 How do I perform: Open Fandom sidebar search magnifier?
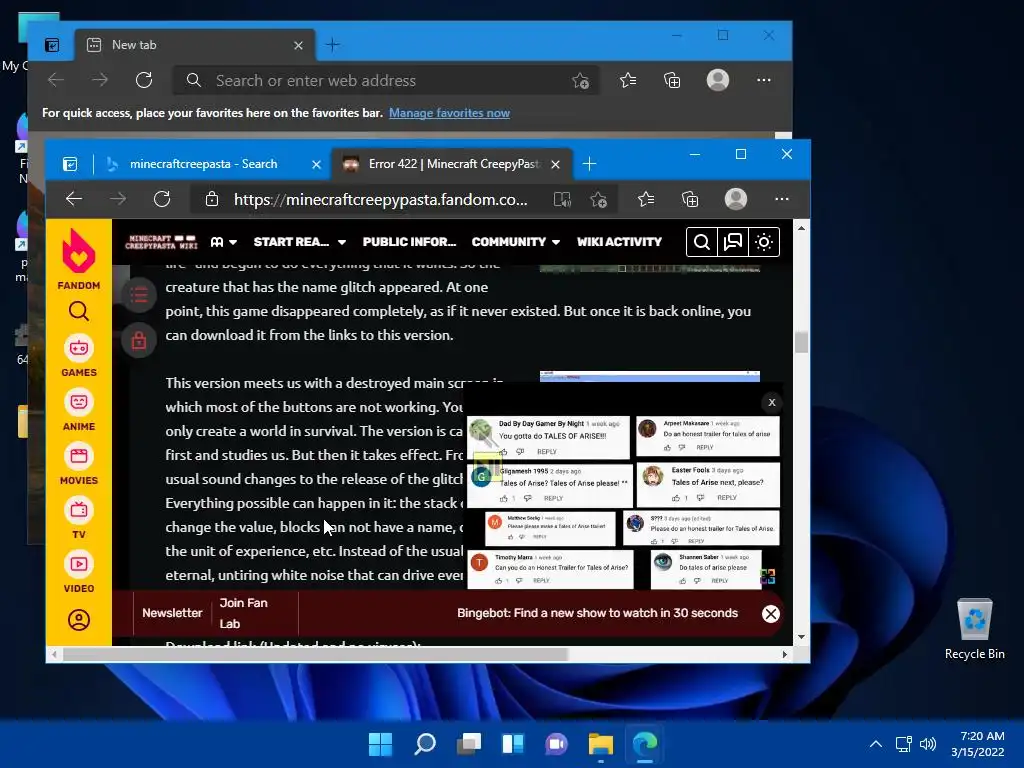click(x=78, y=311)
